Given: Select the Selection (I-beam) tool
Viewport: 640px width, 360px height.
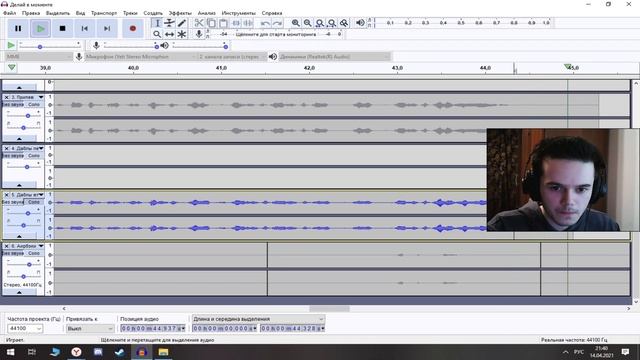Looking at the screenshot, I should click(x=157, y=23).
